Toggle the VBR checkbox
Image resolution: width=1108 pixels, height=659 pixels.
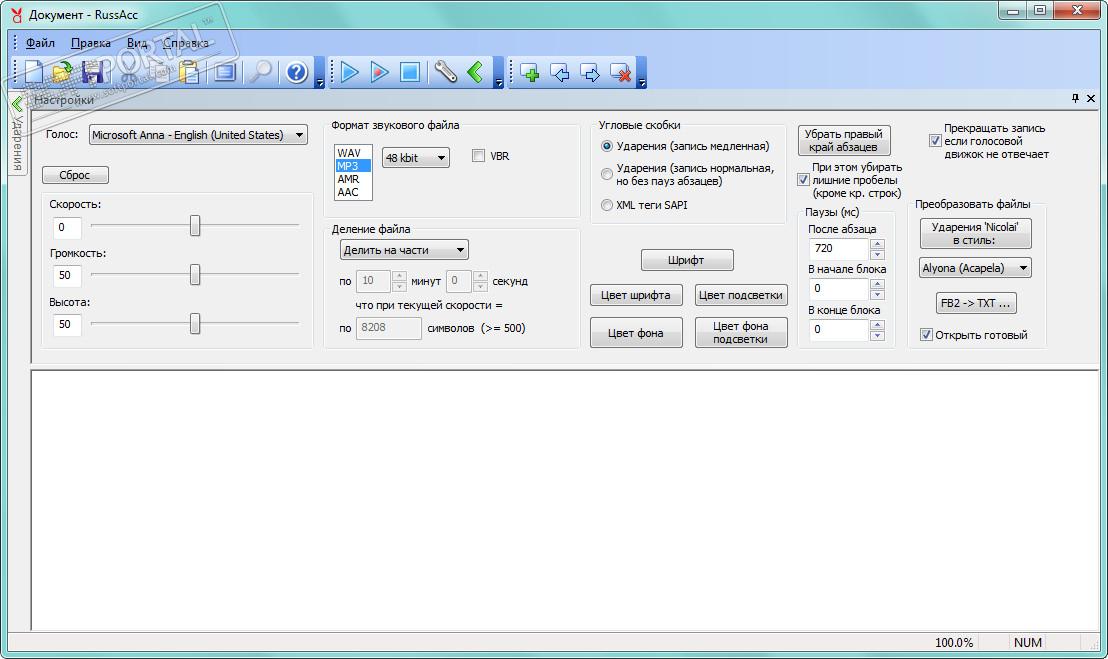point(478,156)
